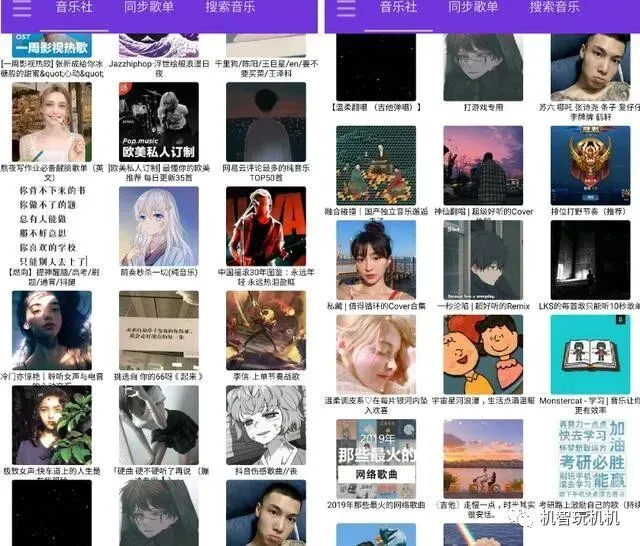Click the 一秒沦陷 超好听的Remix title text
Image resolution: width=640 pixels, height=546 pixels.
coord(483,306)
